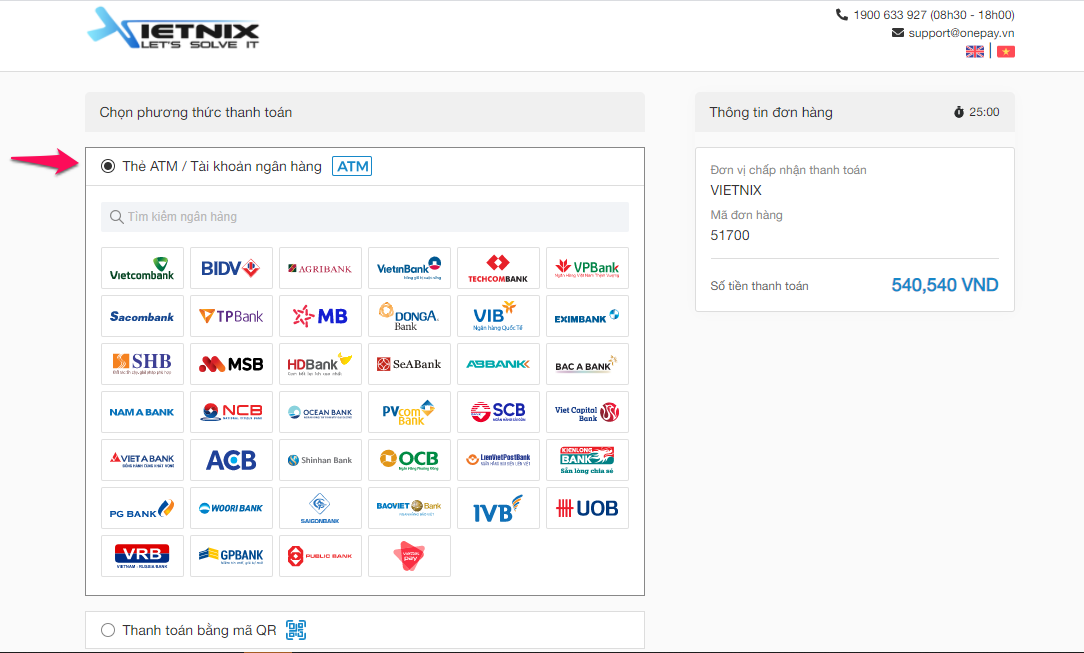
Task: Choose the VRB bank logo
Action: (x=142, y=556)
